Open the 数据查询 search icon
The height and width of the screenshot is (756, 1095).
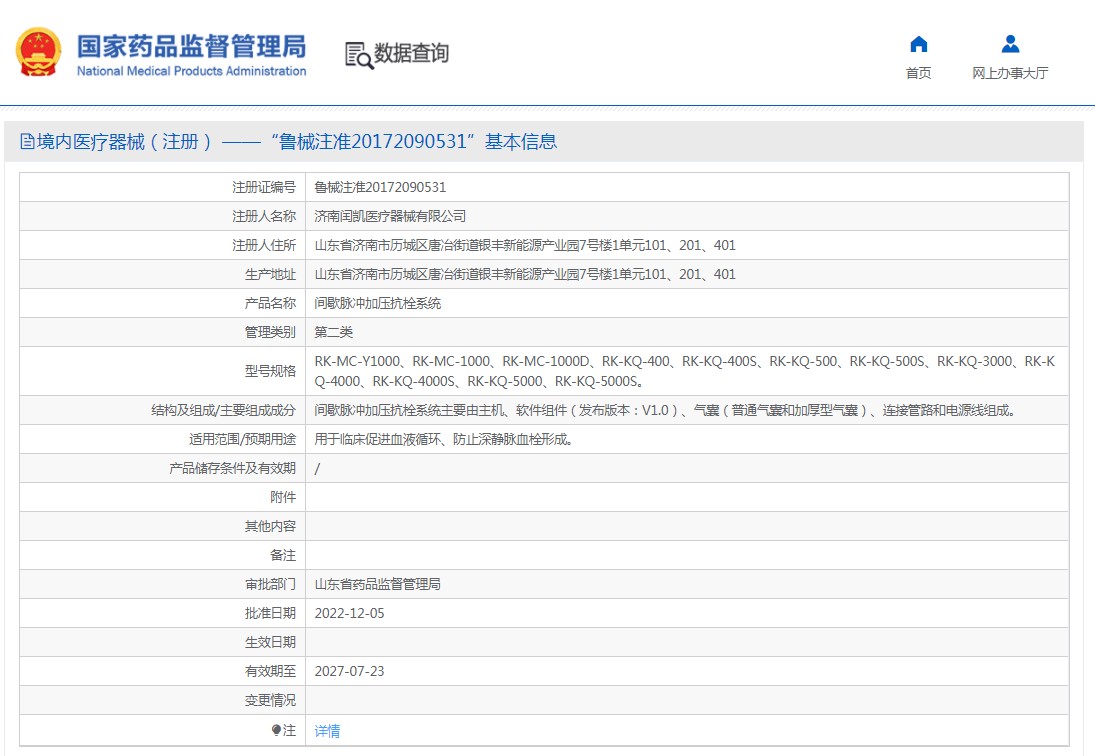[359, 55]
